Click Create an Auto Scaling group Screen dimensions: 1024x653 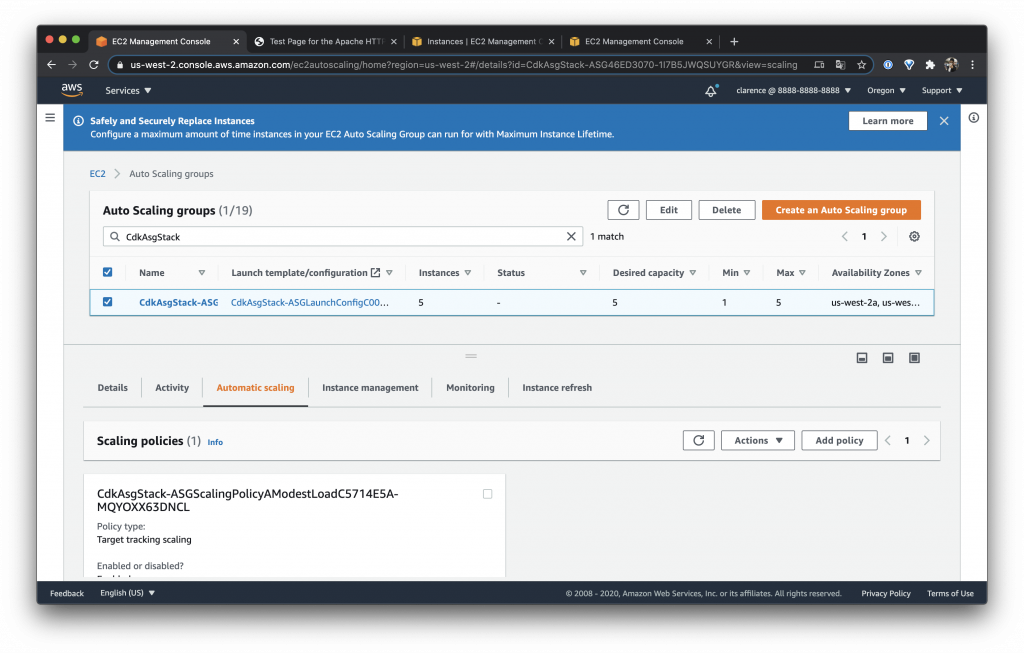tap(841, 210)
